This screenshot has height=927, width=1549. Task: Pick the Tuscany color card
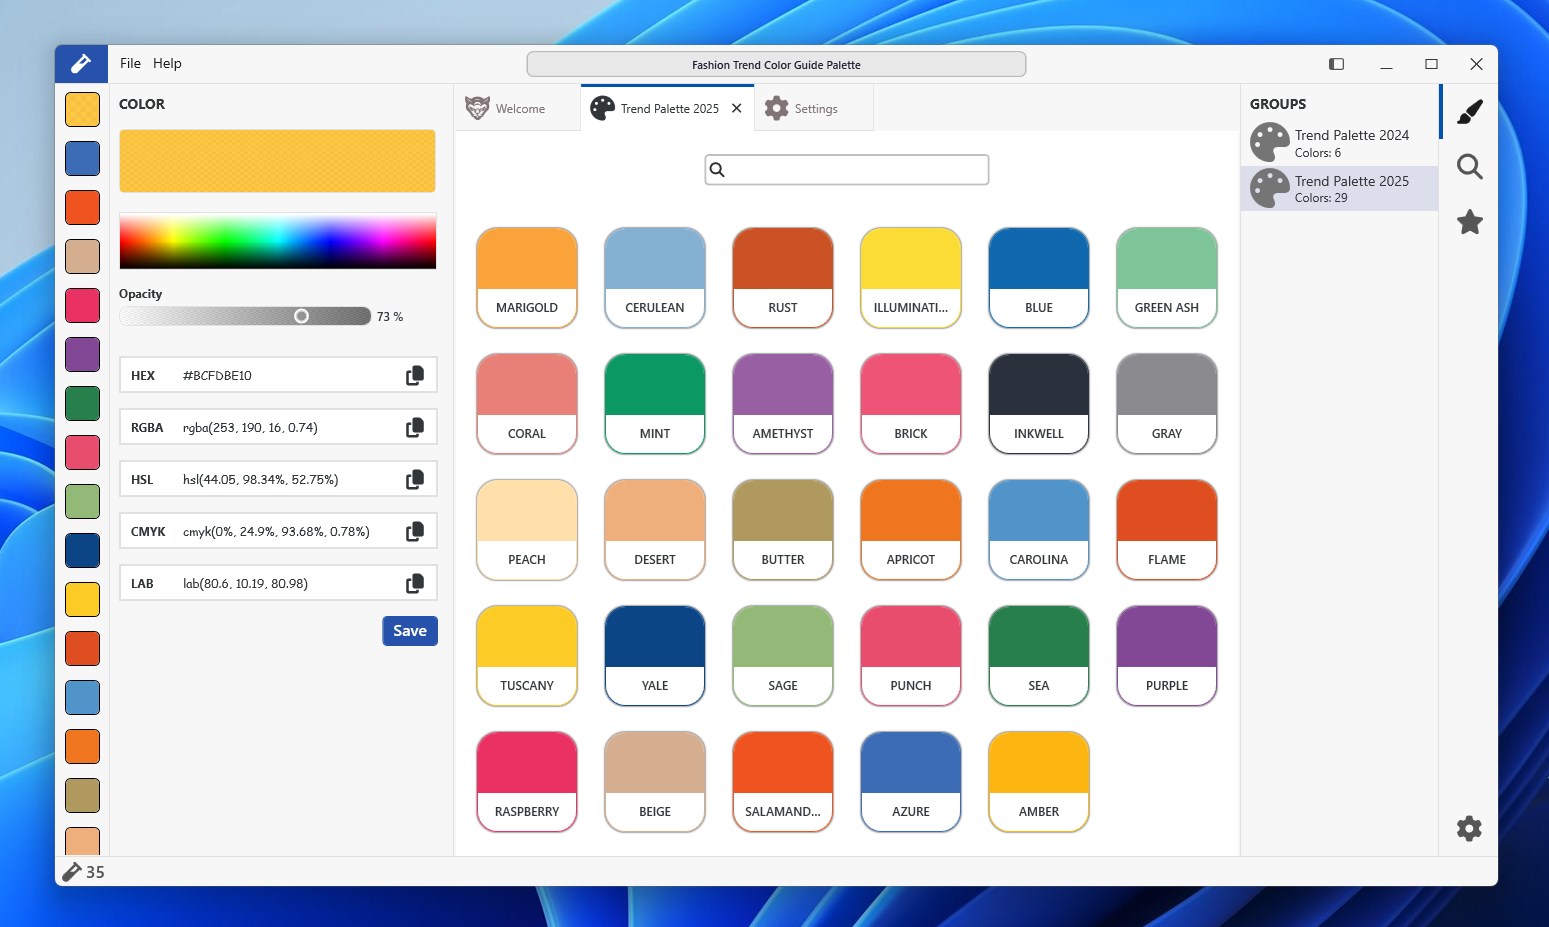[x=527, y=656]
